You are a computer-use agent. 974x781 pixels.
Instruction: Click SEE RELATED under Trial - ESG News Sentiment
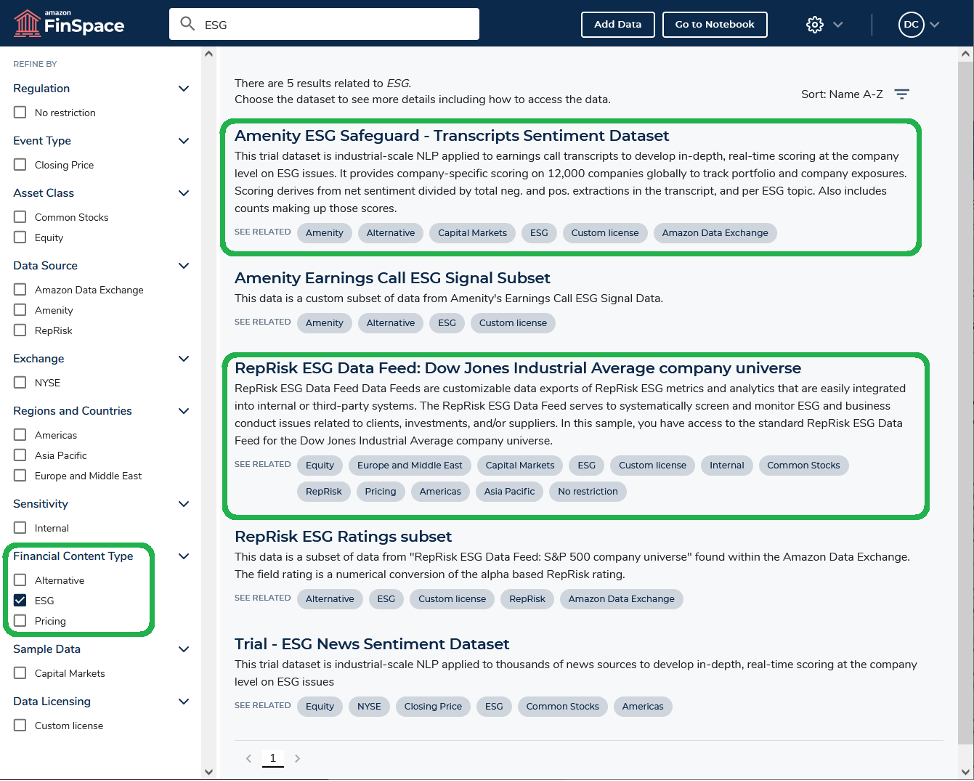(262, 706)
